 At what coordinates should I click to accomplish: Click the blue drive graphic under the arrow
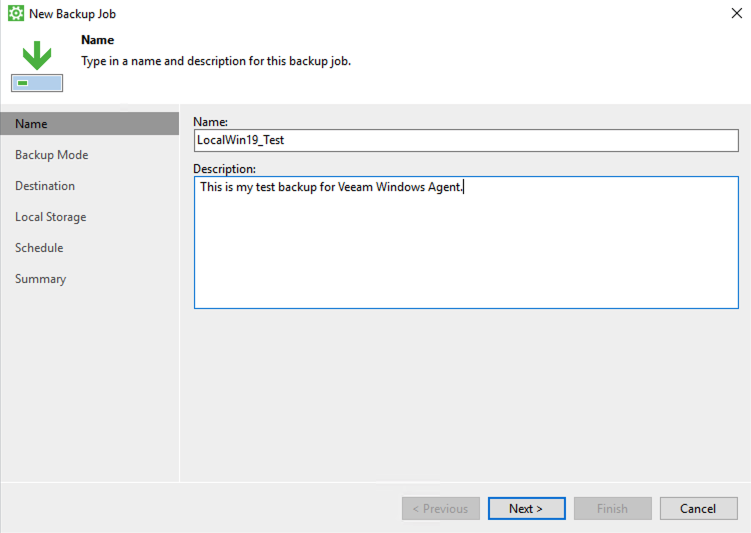point(37,83)
